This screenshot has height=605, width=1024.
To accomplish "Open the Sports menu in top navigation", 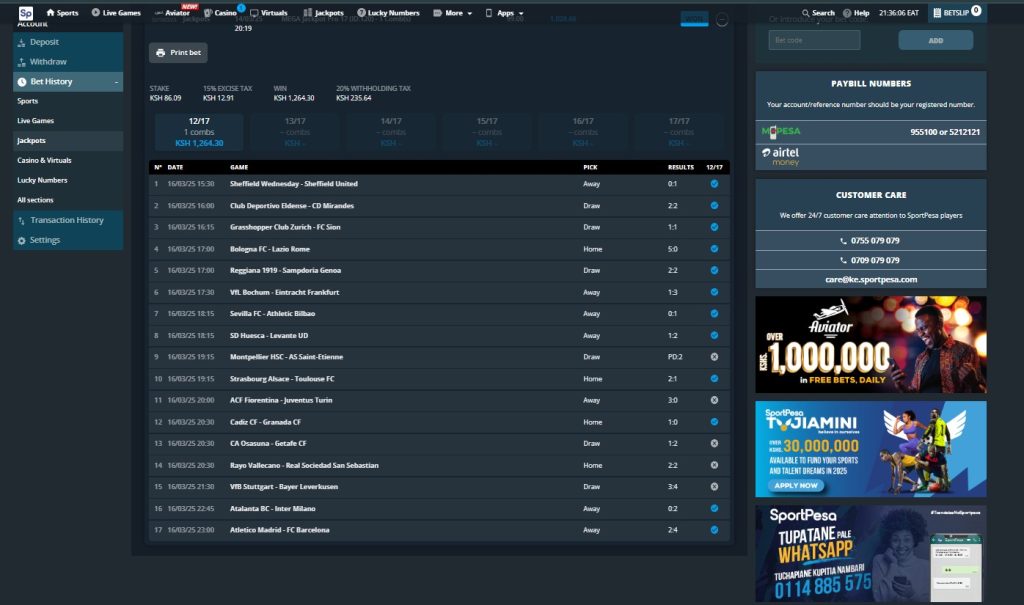I will [x=62, y=12].
